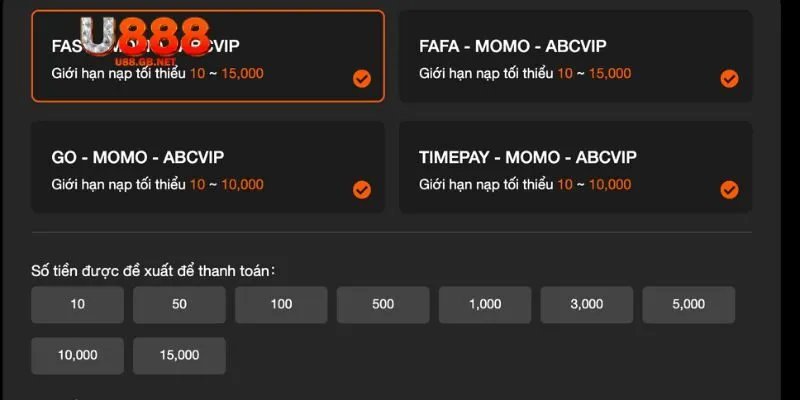Click checkmark icon on the highlighted first card
Image resolution: width=800 pixels, height=400 pixels.
click(x=362, y=79)
